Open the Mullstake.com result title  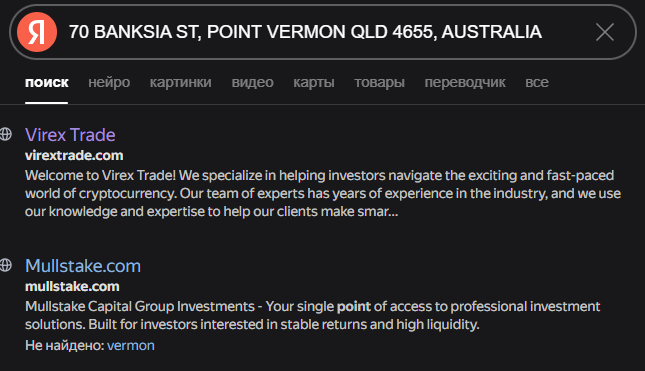[83, 266]
